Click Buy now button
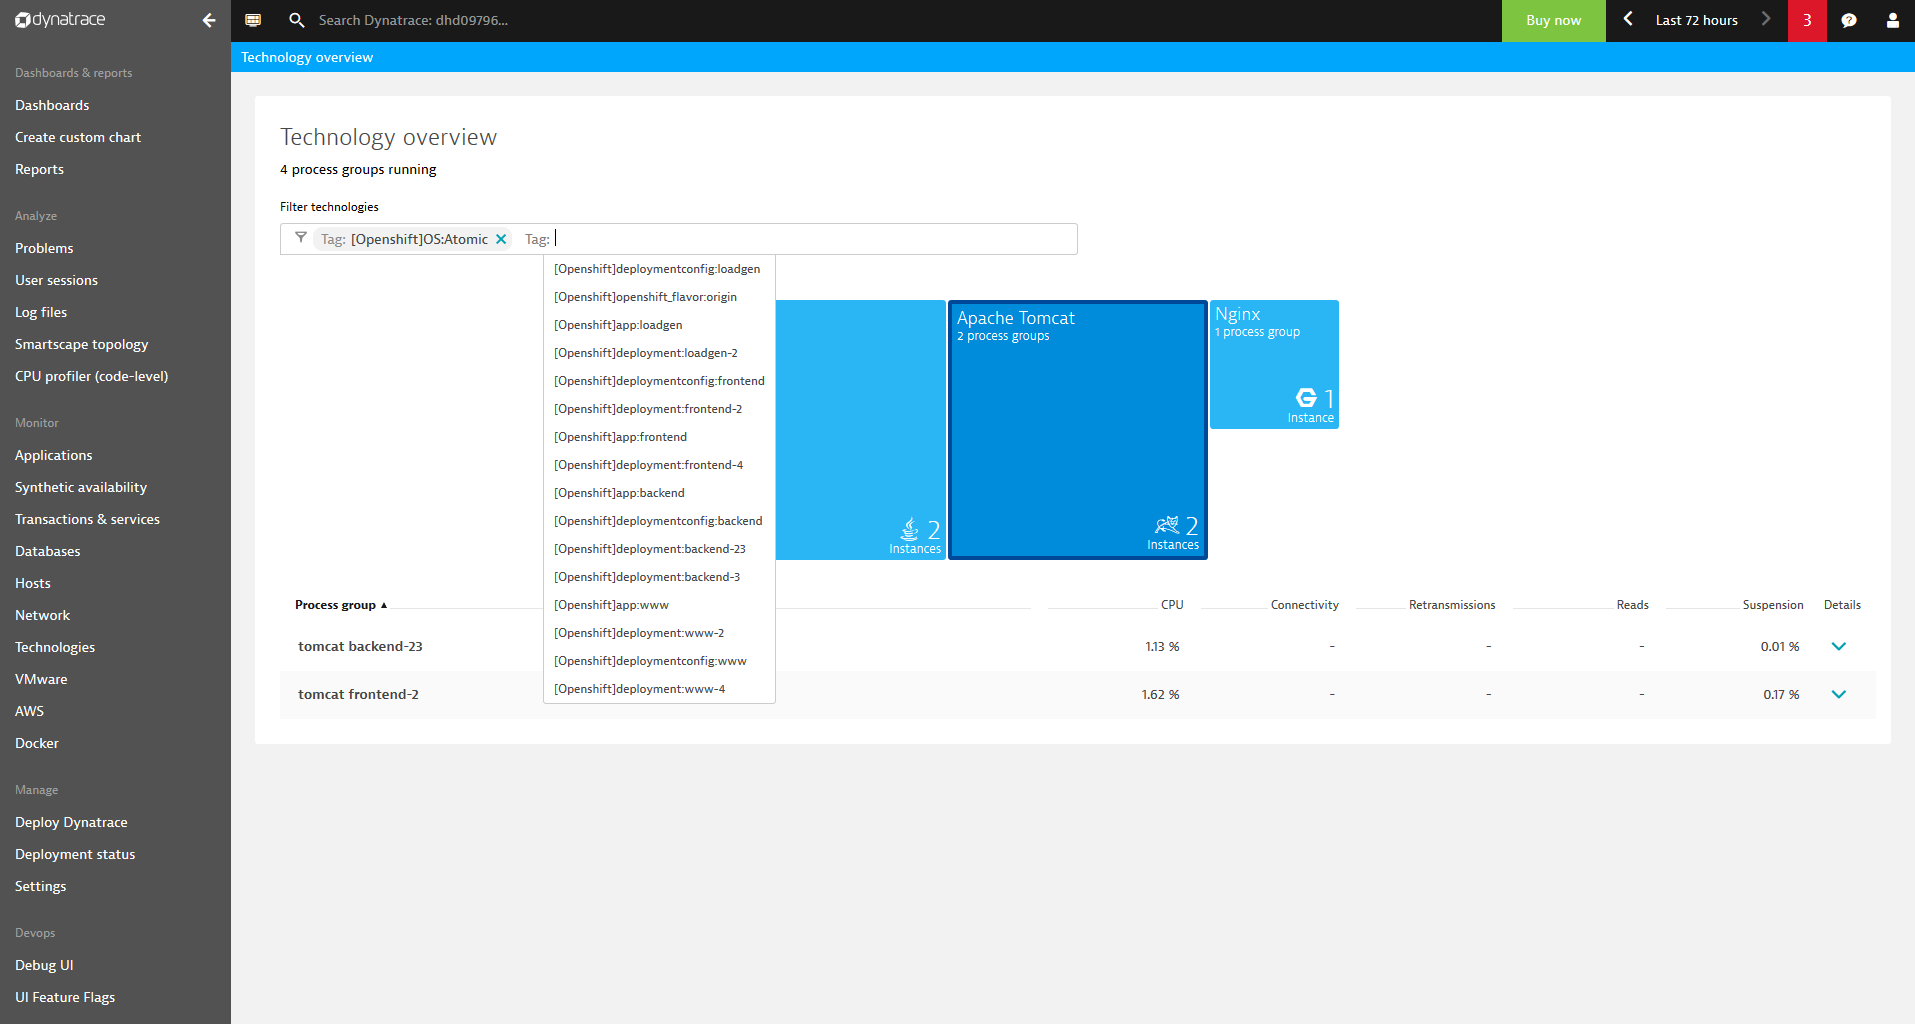Viewport: 1915px width, 1024px height. tap(1553, 20)
